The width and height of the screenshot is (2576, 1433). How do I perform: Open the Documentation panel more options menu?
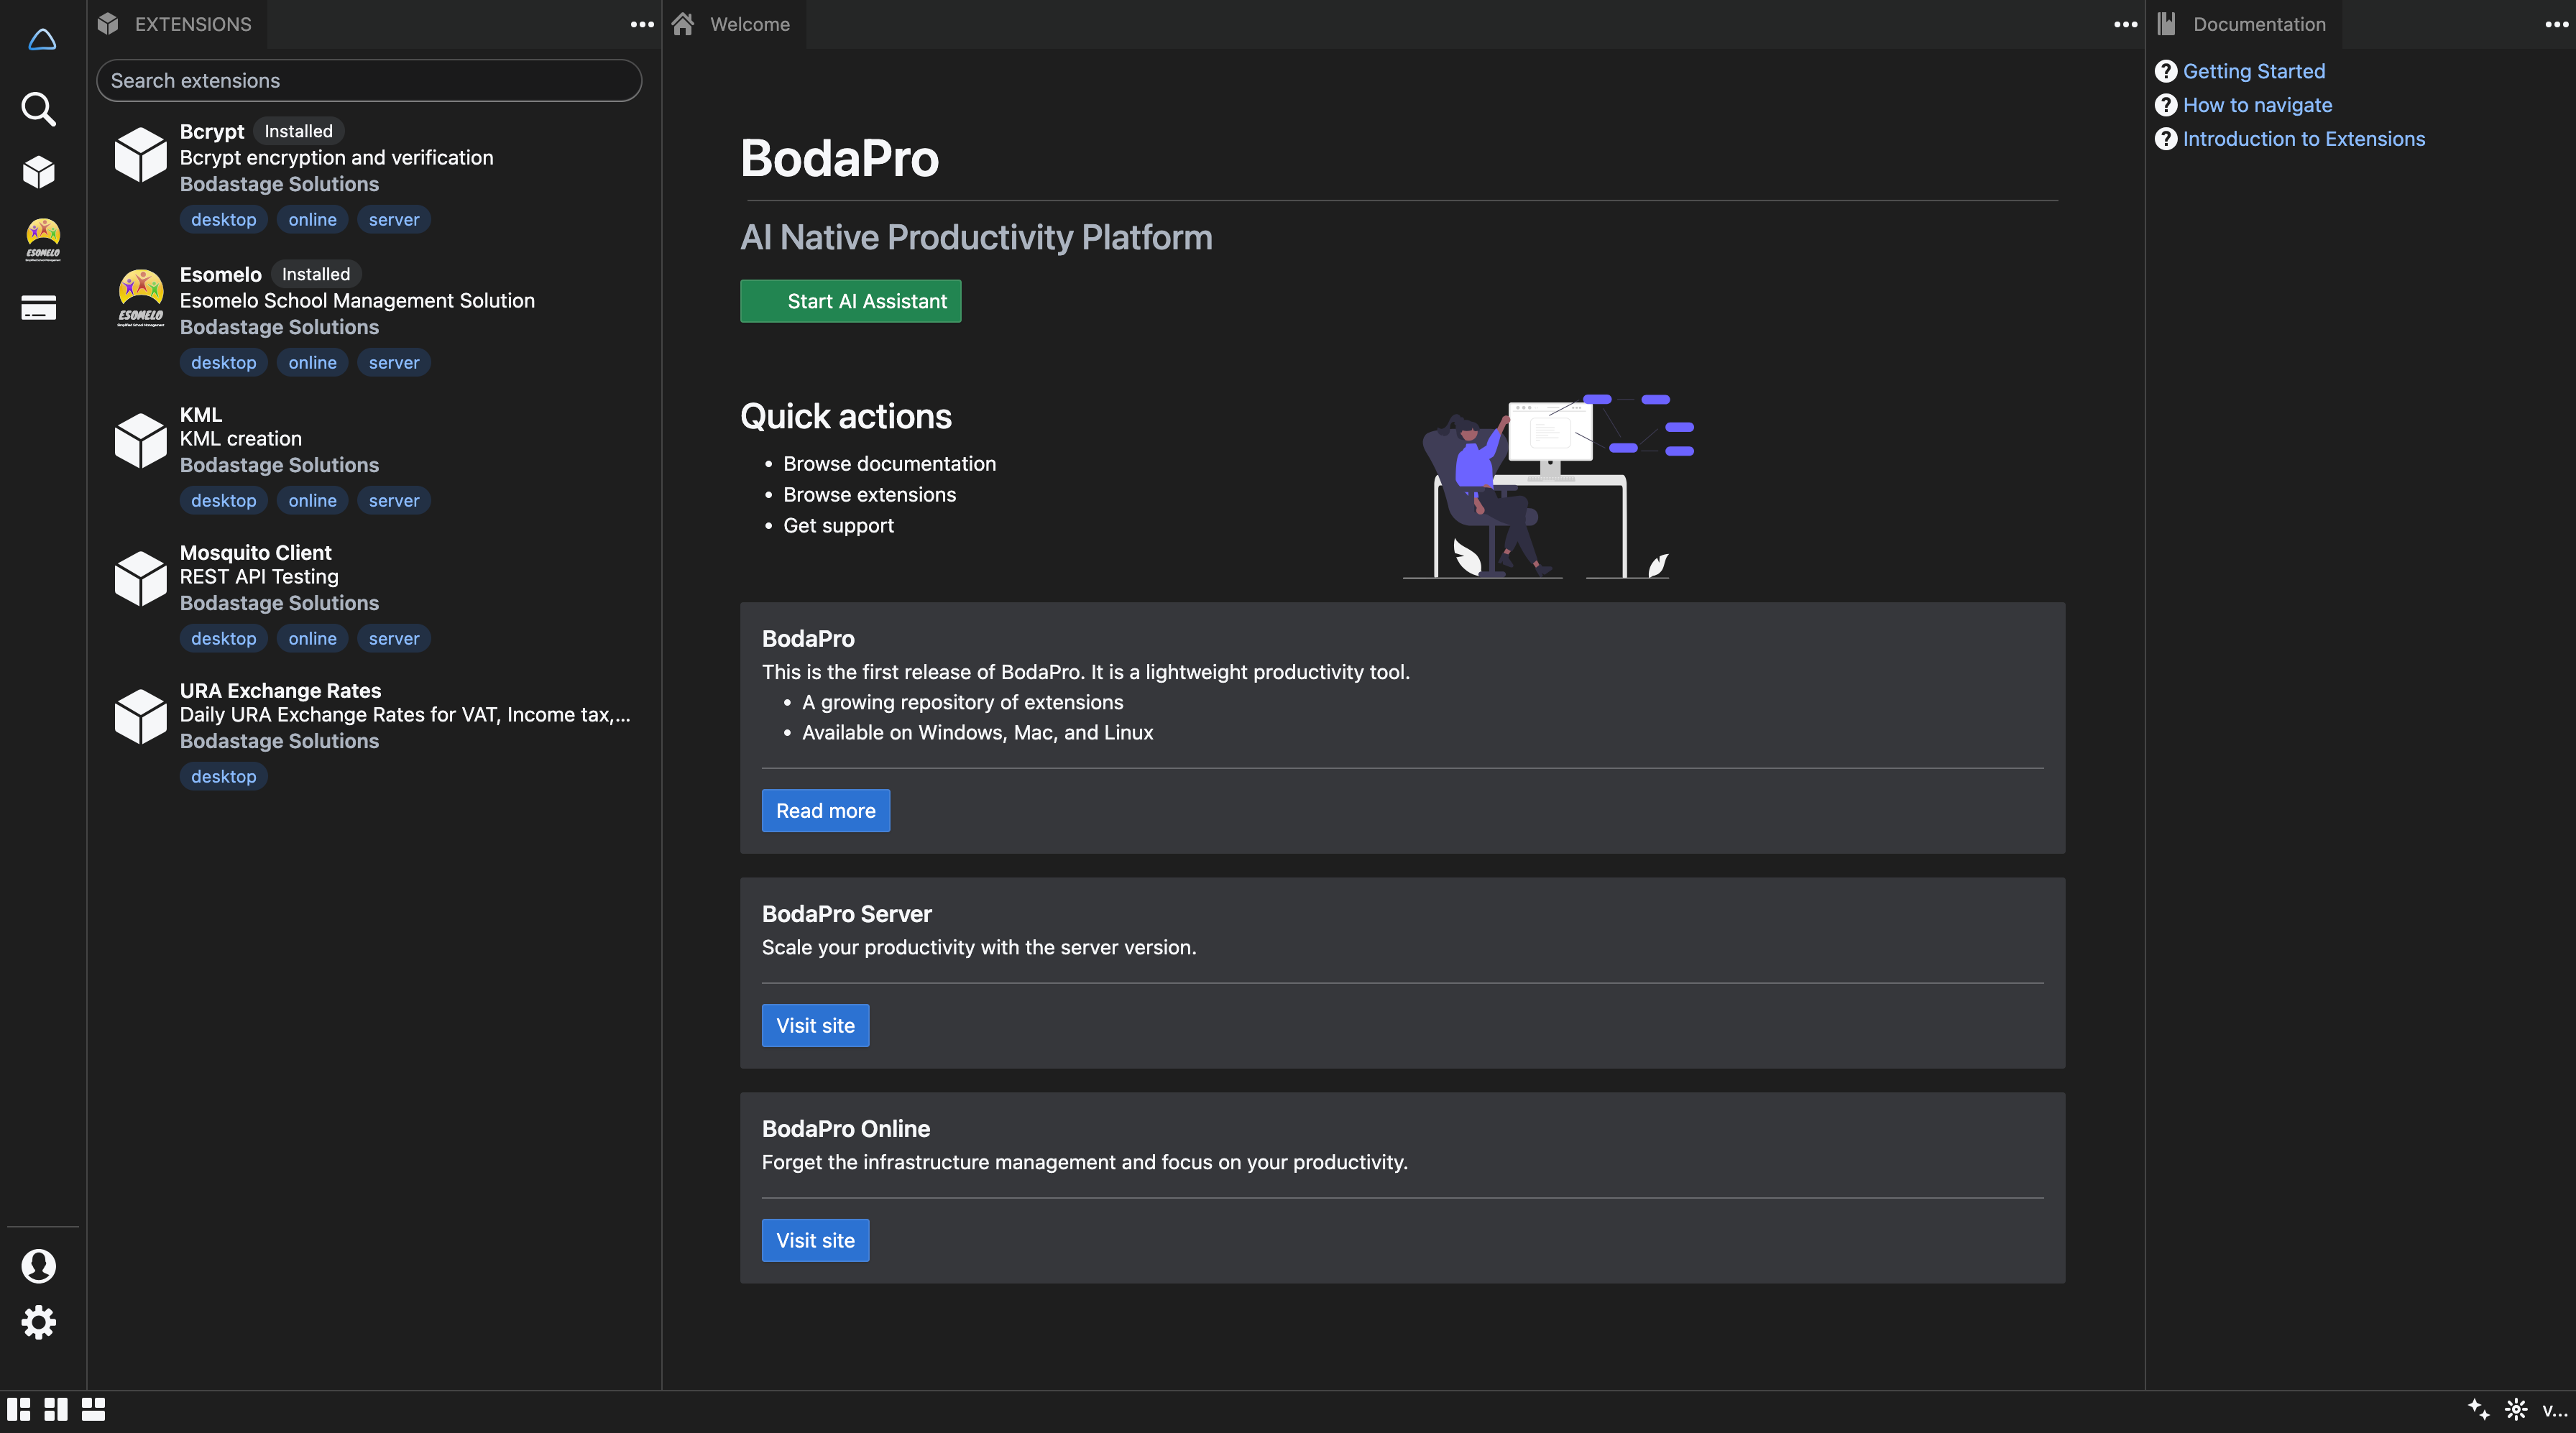click(2556, 24)
